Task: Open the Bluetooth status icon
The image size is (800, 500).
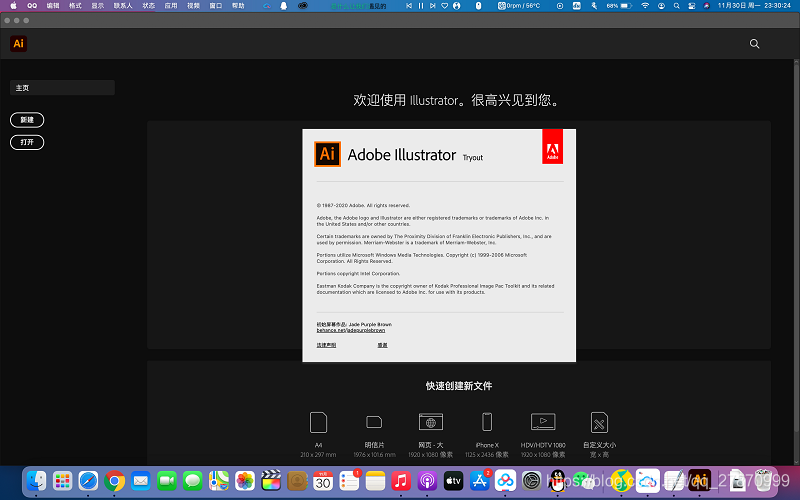Action: click(594, 6)
